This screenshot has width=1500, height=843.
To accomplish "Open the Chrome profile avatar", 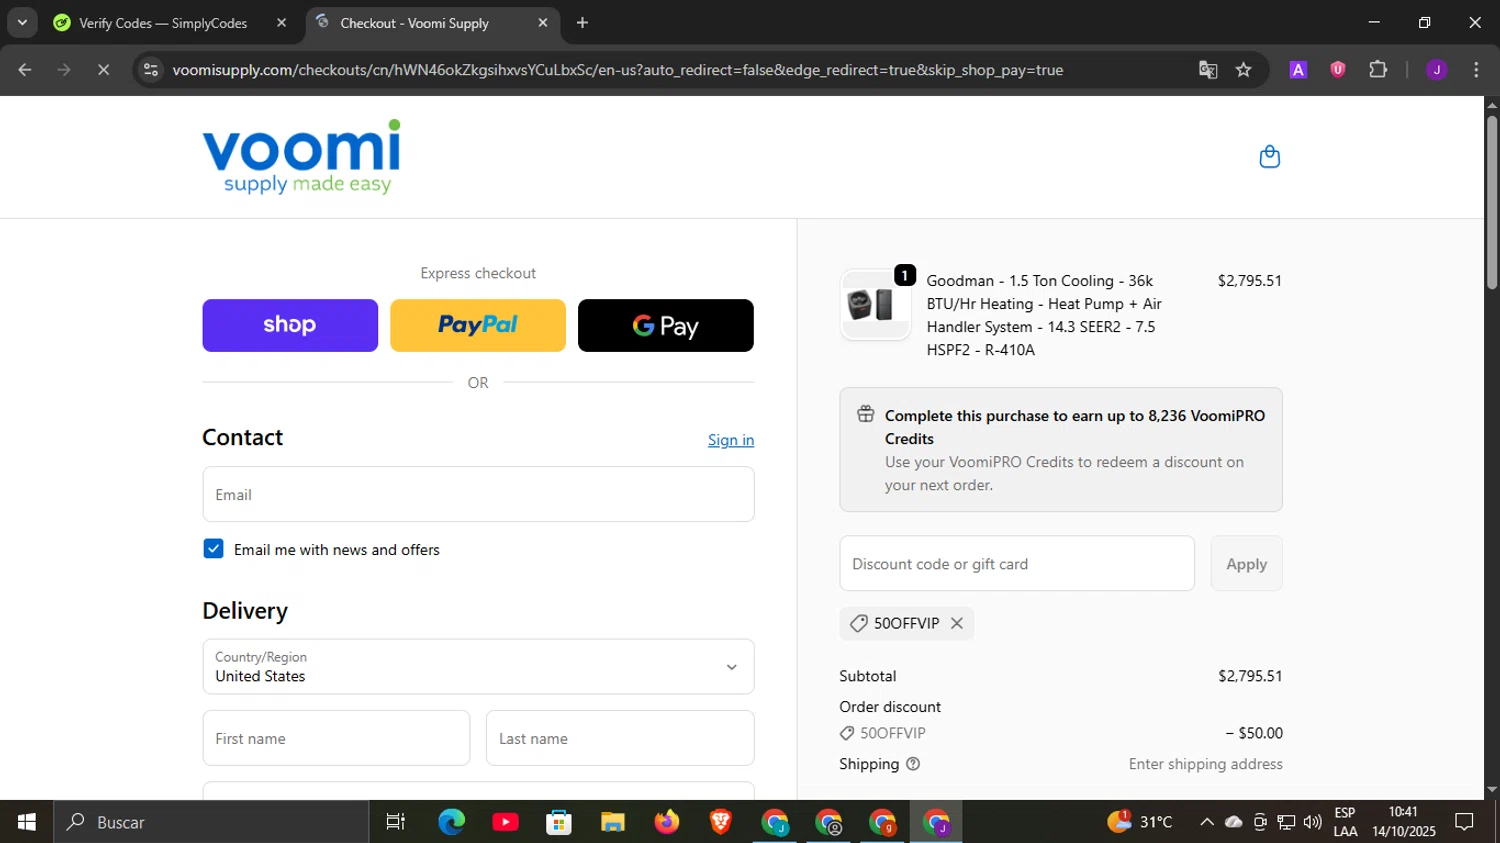I will point(1436,70).
